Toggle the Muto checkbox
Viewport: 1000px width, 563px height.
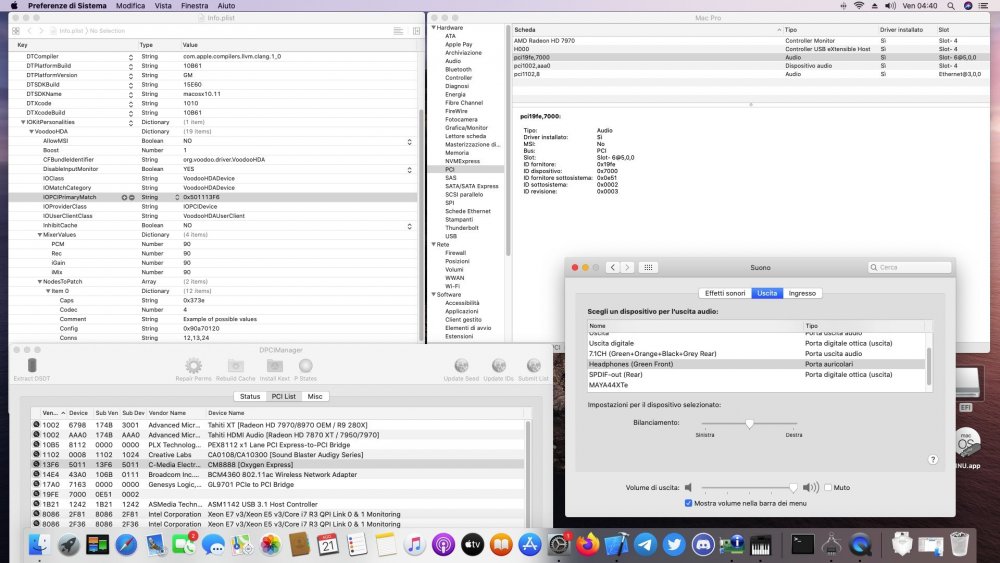(828, 487)
